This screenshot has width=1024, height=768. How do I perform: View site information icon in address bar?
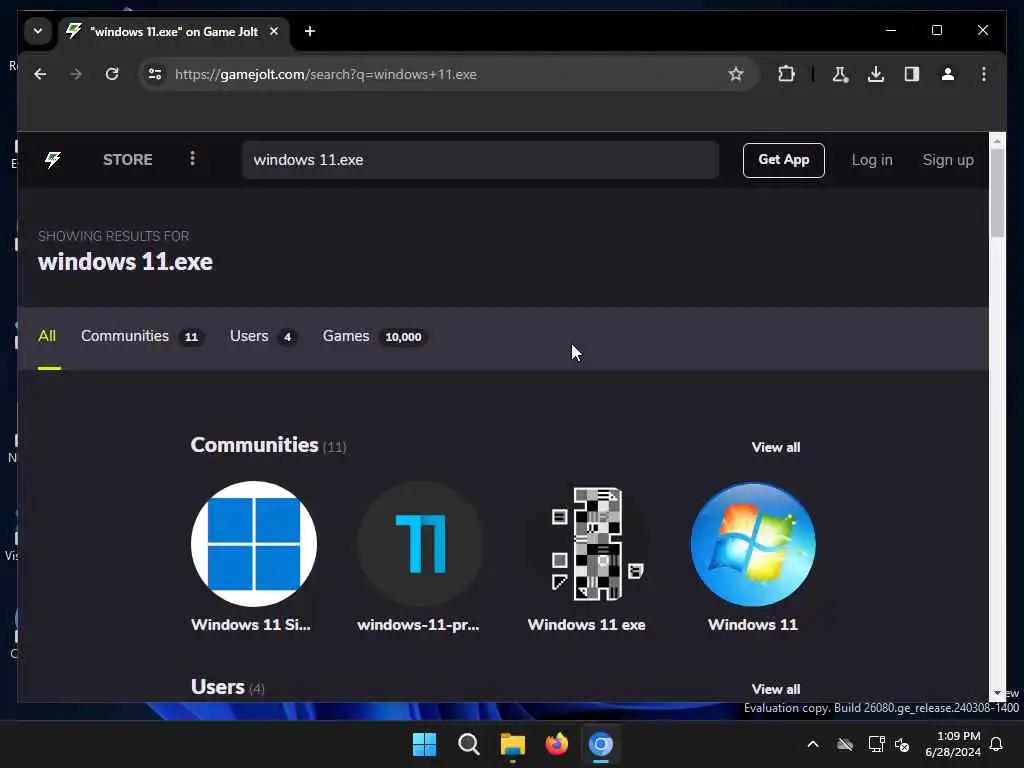[155, 74]
